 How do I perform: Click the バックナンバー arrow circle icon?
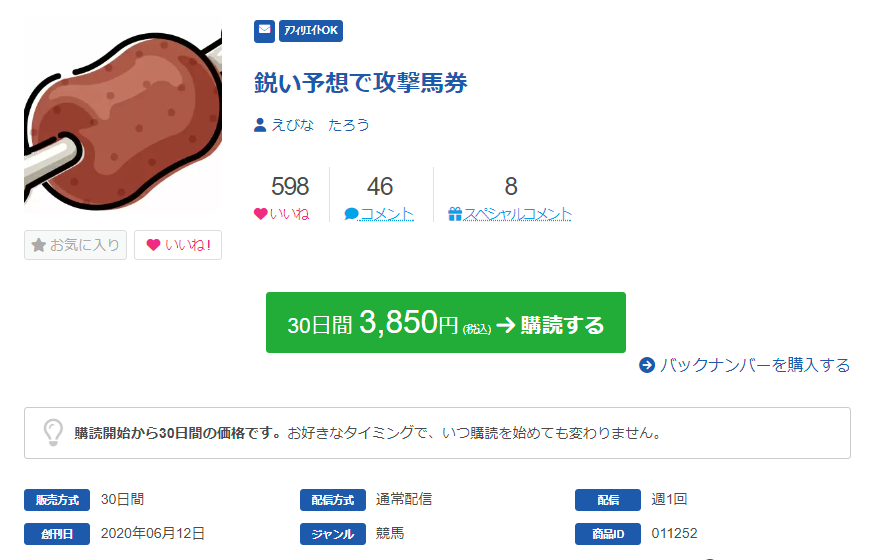click(x=647, y=365)
